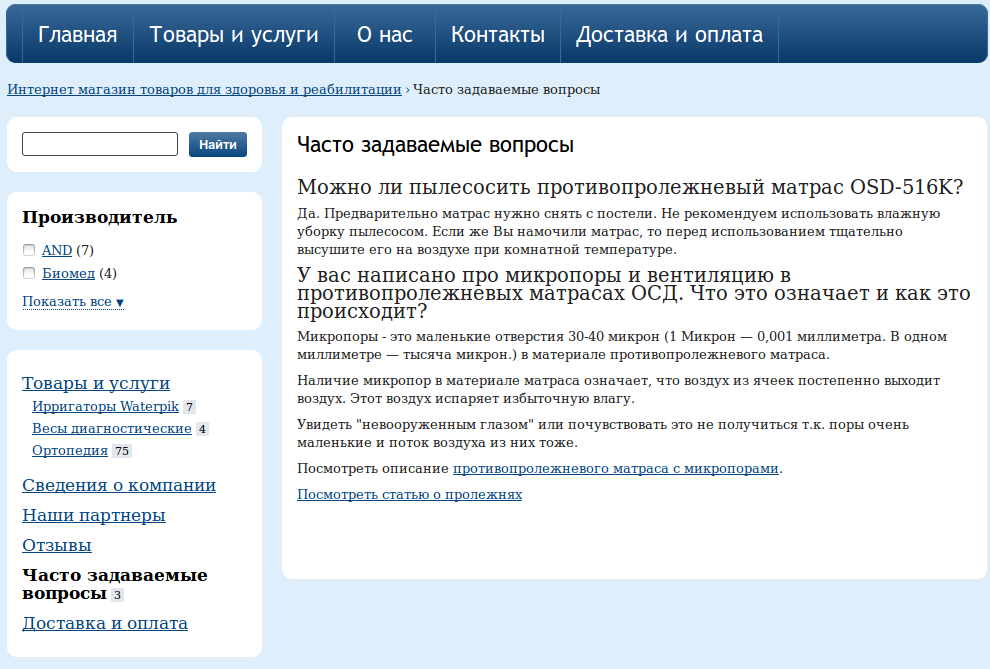Click the breadcrumb text Часто задаваемые вопросы
Screen dimensions: 990x669
(x=506, y=90)
